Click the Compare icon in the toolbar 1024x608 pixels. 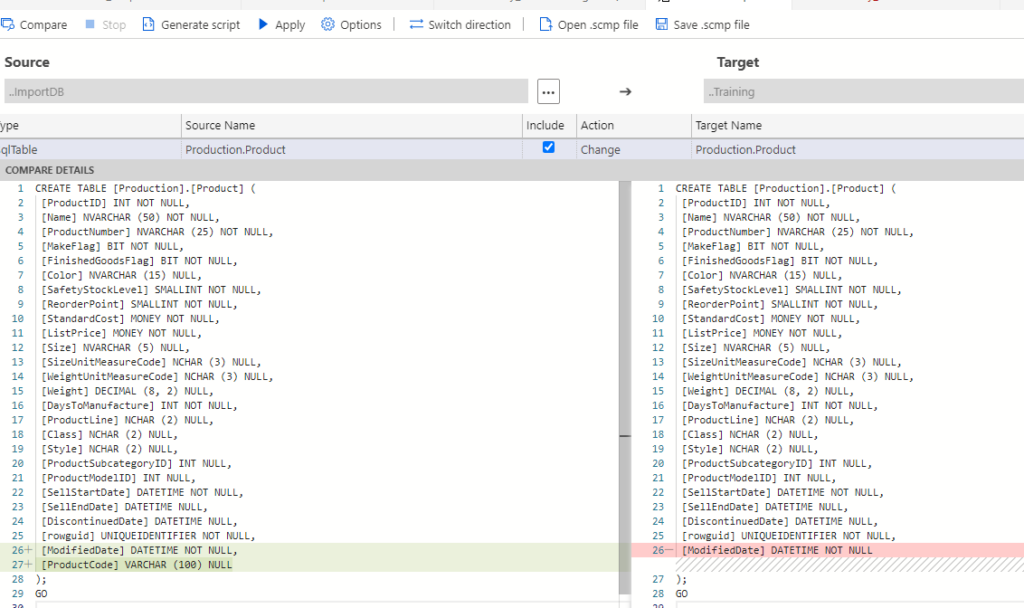pos(8,25)
